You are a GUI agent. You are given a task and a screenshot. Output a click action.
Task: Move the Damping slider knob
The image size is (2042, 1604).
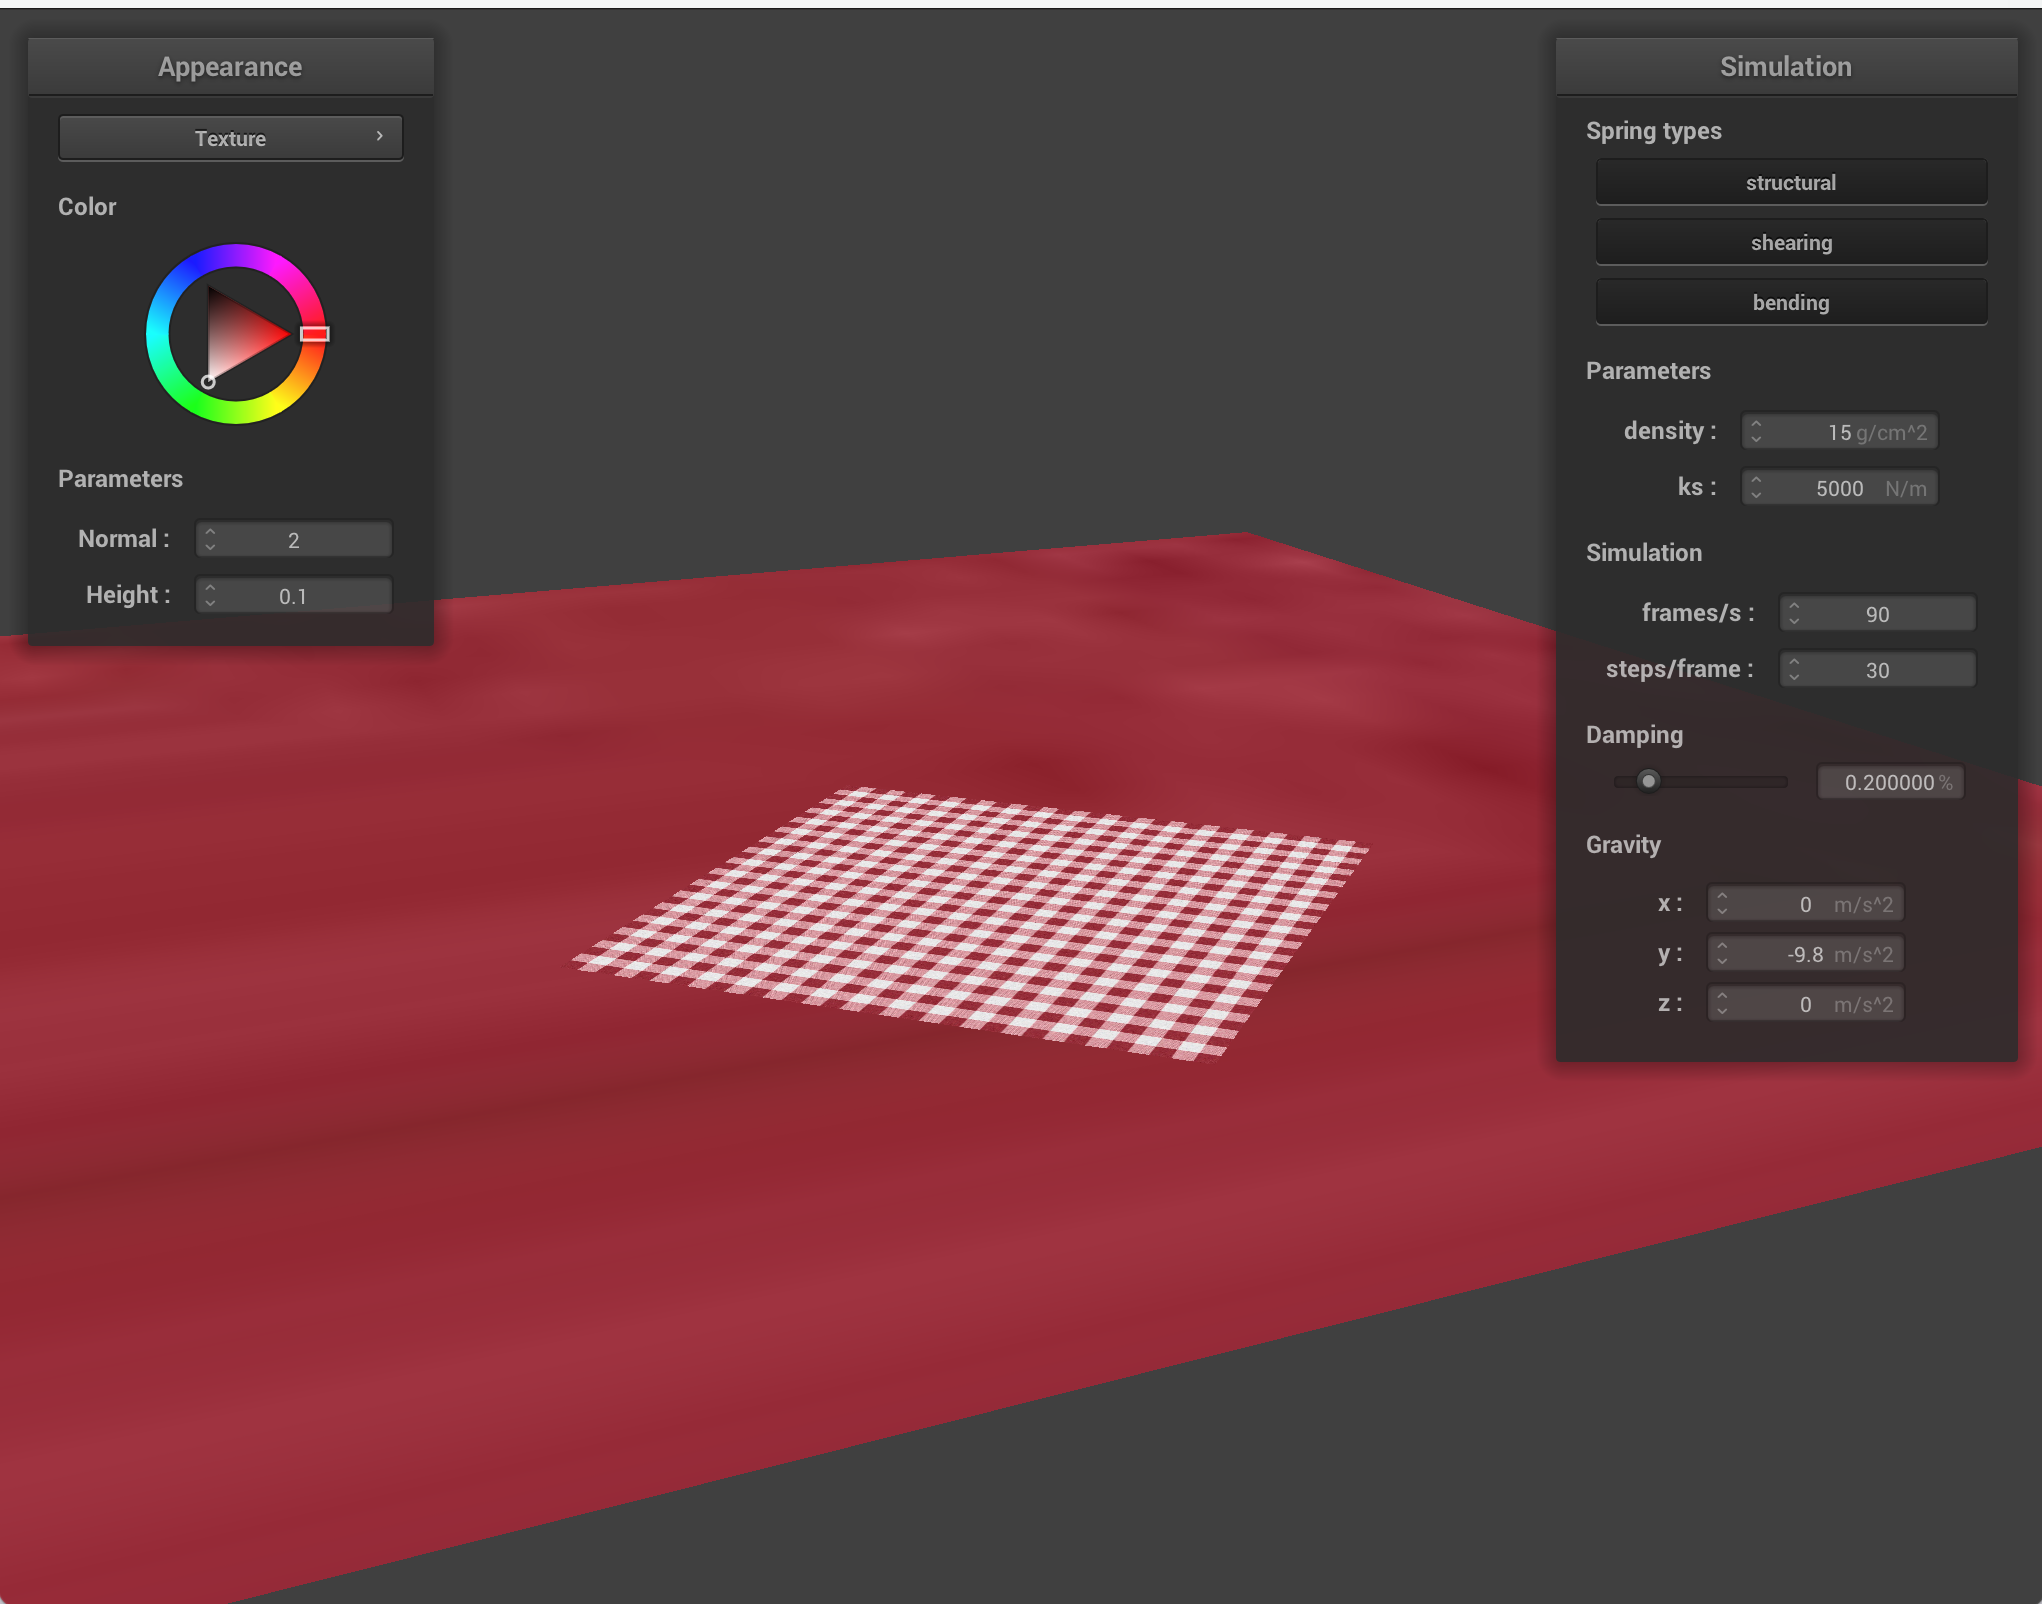coord(1648,781)
